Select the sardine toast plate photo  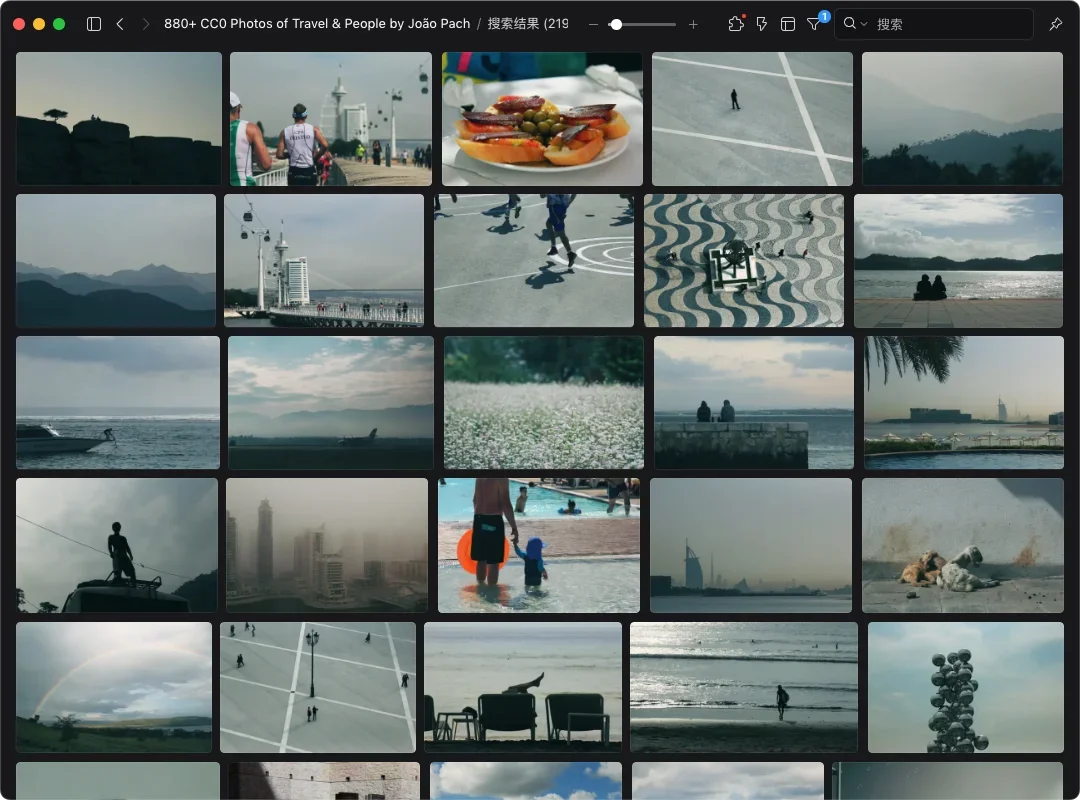click(x=542, y=119)
